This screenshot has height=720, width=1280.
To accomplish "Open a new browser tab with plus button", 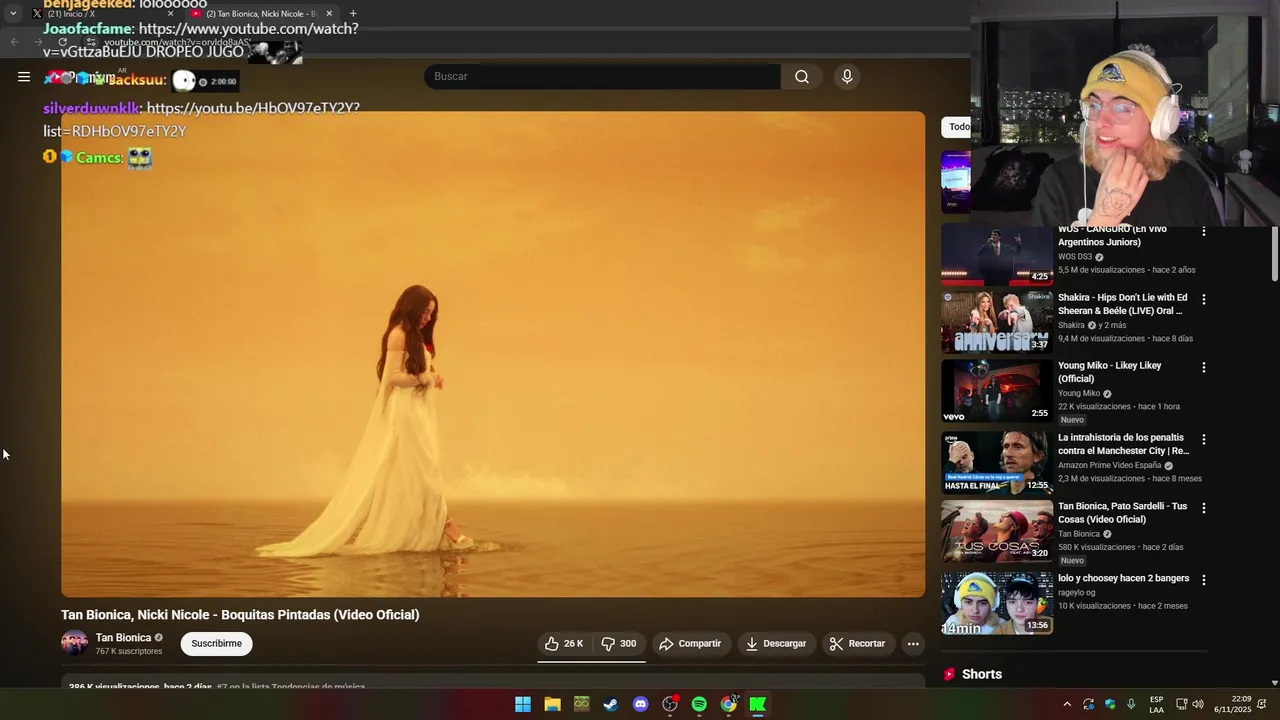I will click(353, 14).
